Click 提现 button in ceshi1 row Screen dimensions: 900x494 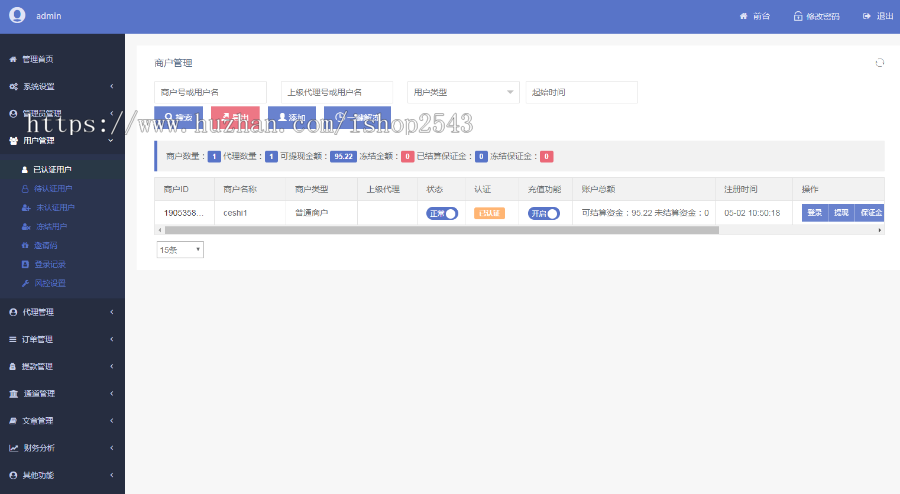pyautogui.click(x=841, y=213)
